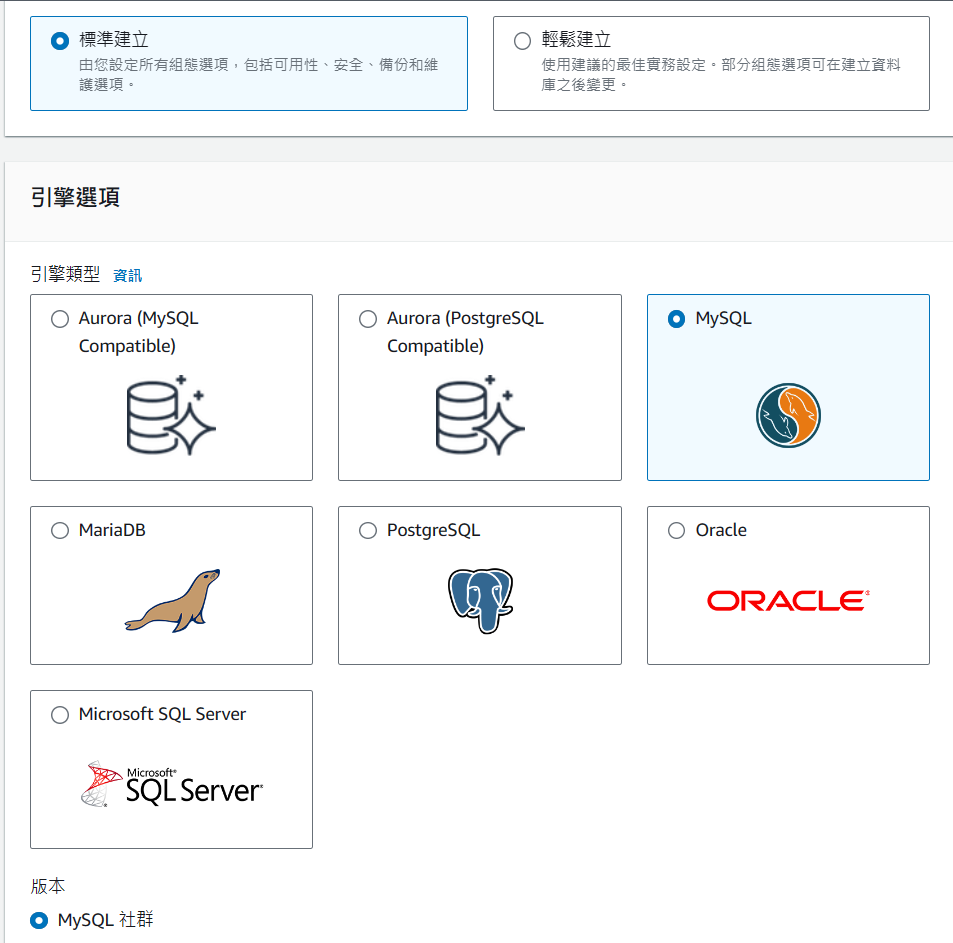
Task: Click the Microsoft SQL Server logo
Action: coord(171,784)
